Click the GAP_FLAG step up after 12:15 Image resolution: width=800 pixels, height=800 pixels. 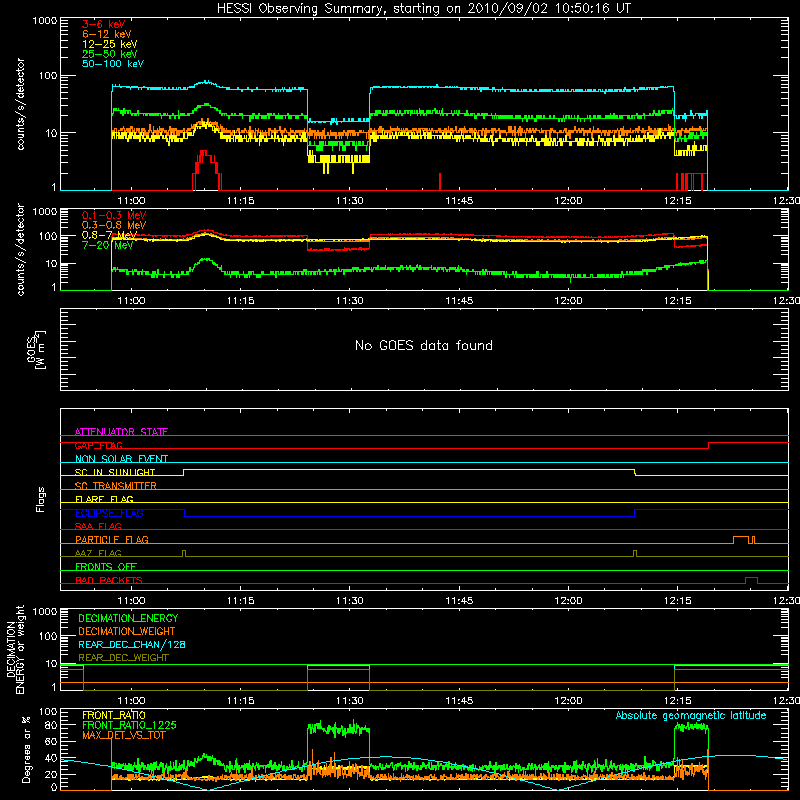(x=709, y=445)
